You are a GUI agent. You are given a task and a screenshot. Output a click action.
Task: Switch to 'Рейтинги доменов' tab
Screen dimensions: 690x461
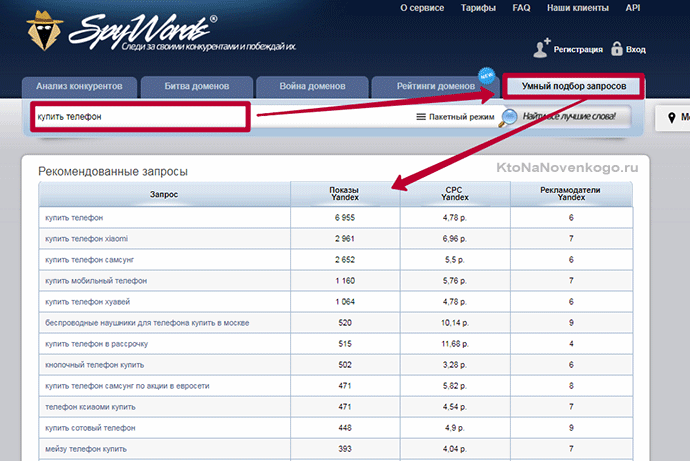point(436,87)
